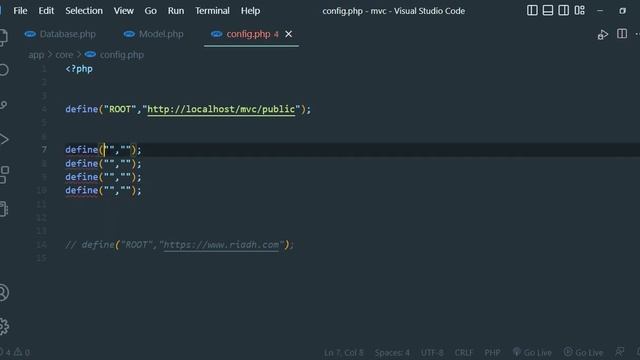Toggle primary sidebar layout icon
This screenshot has height=360, width=640.
532,10
